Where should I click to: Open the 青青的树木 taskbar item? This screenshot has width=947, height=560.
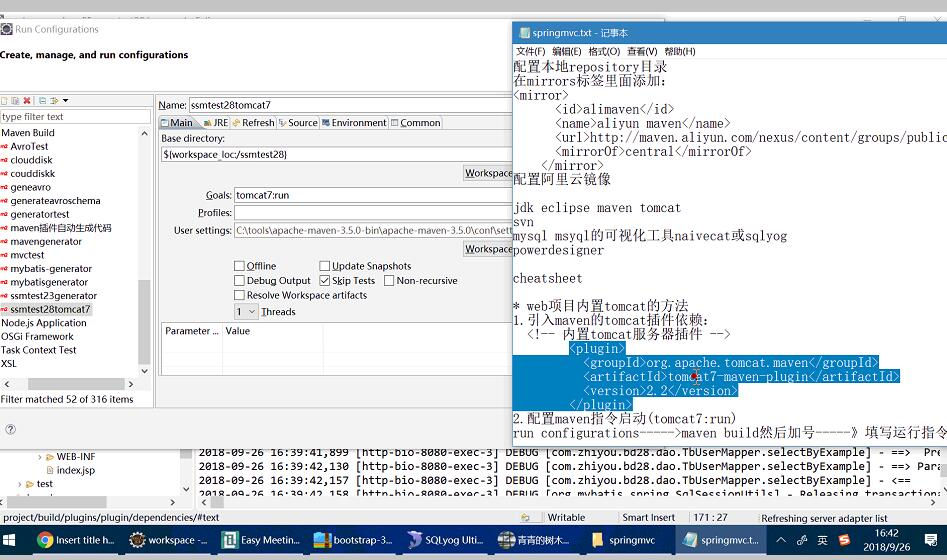[x=538, y=539]
